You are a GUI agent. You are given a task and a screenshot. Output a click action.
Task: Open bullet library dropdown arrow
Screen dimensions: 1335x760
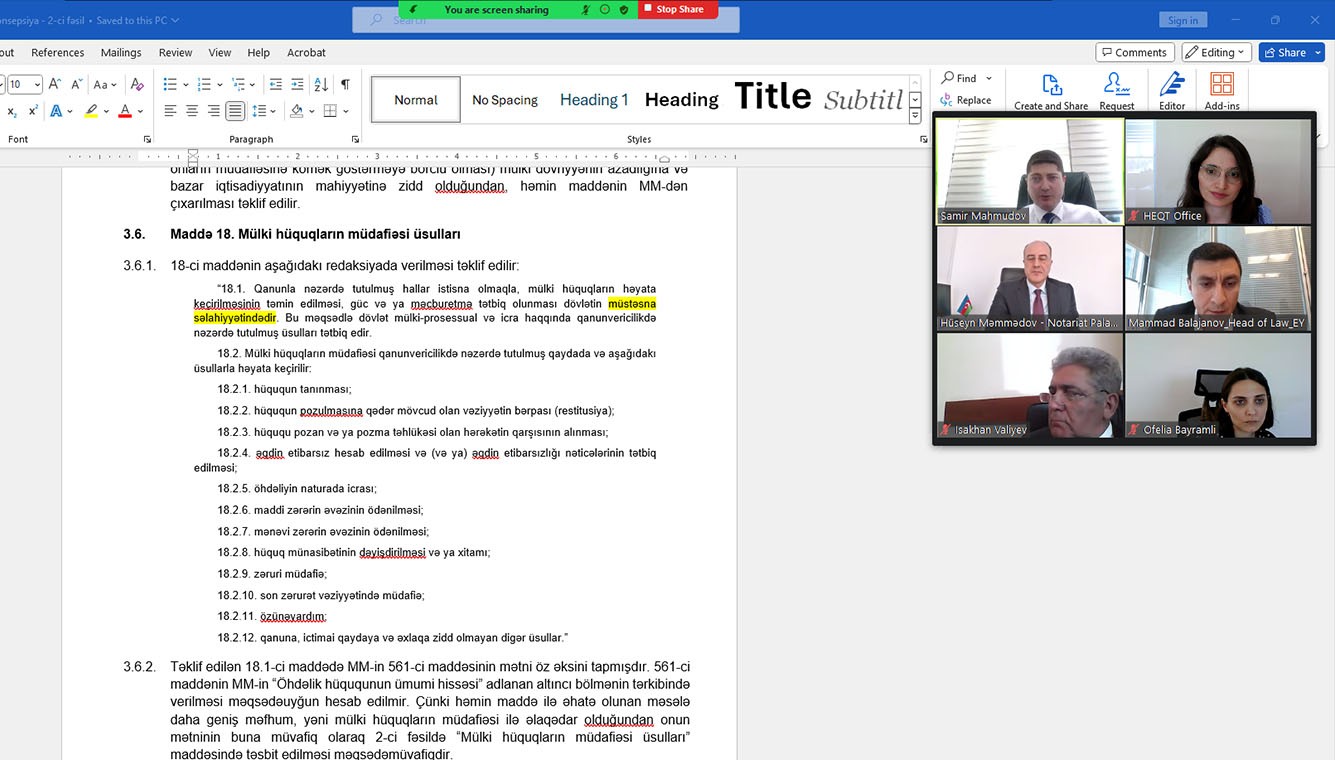(185, 85)
